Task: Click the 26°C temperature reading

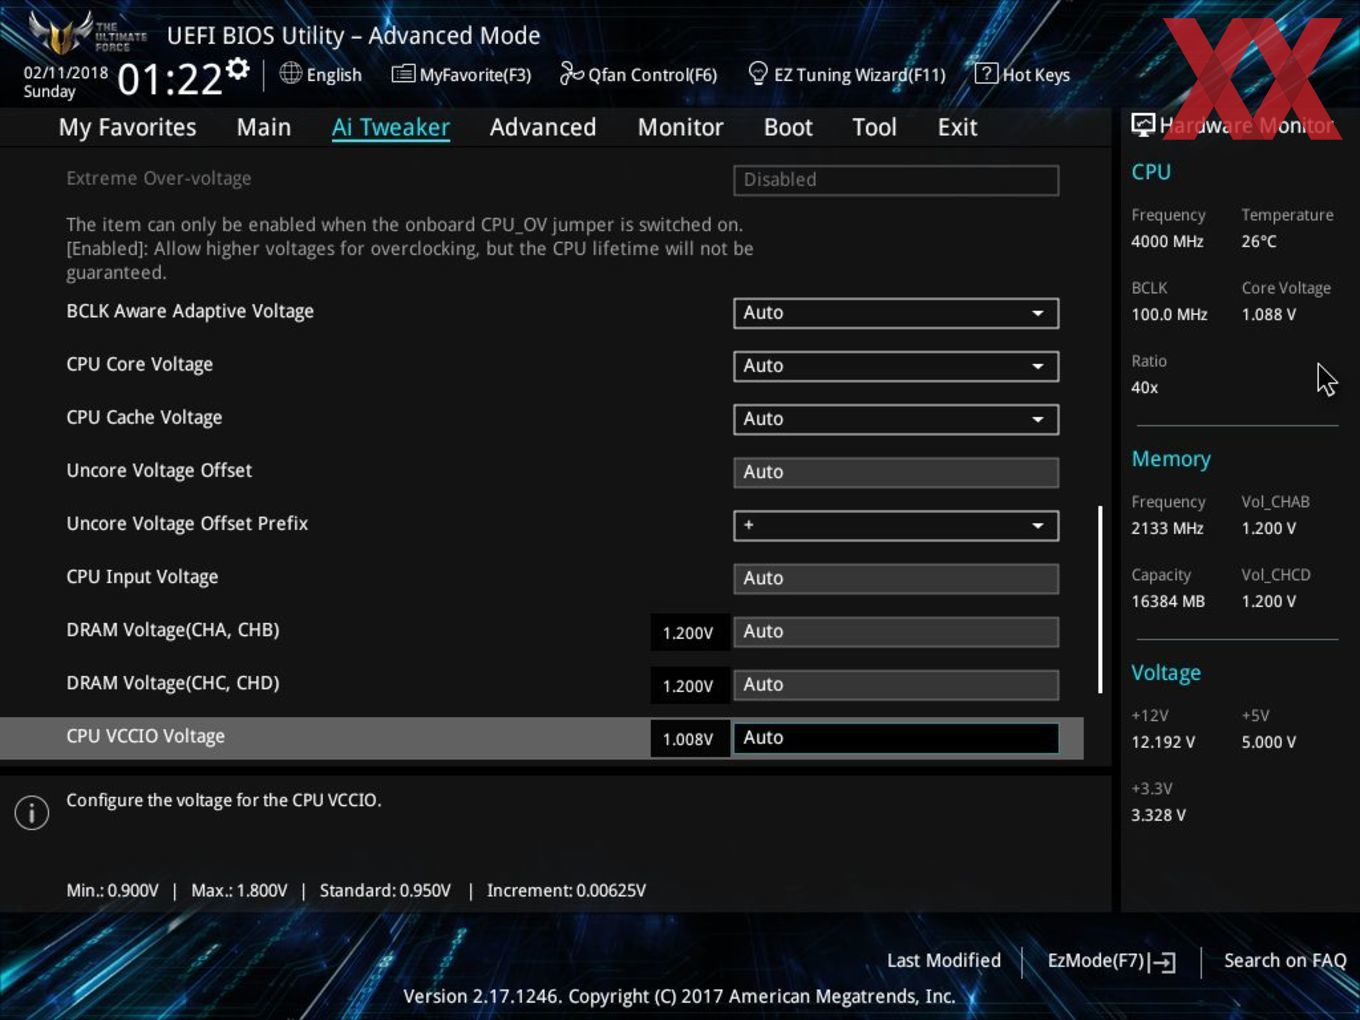Action: [x=1259, y=241]
